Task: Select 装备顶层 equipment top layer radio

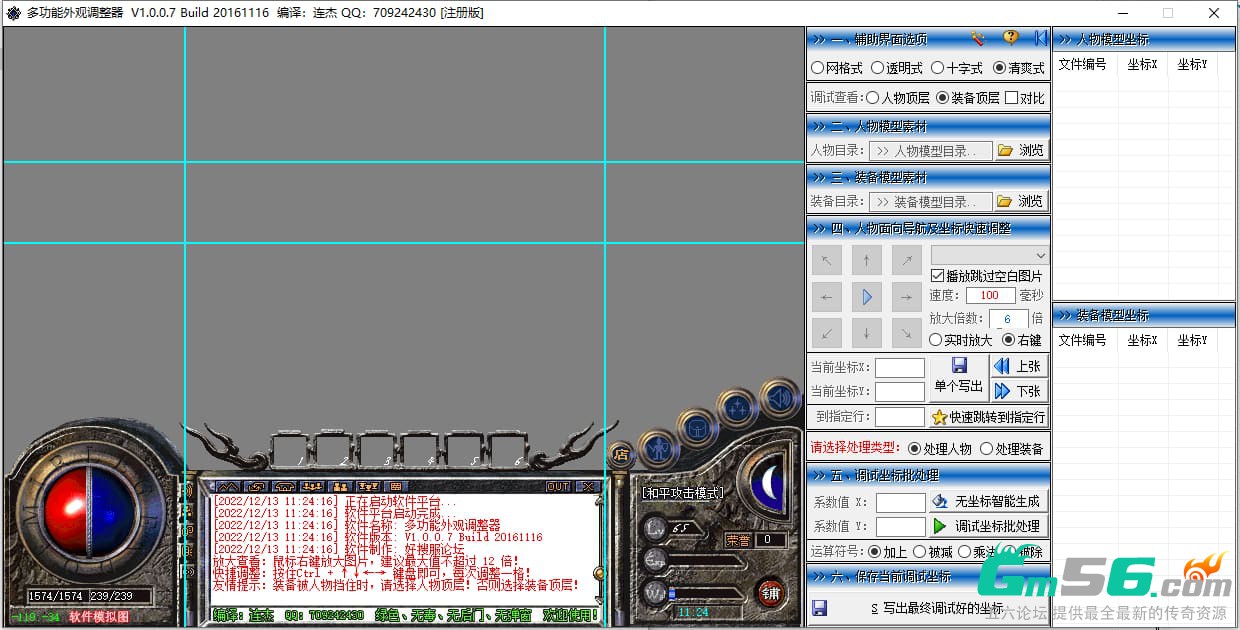Action: point(968,98)
